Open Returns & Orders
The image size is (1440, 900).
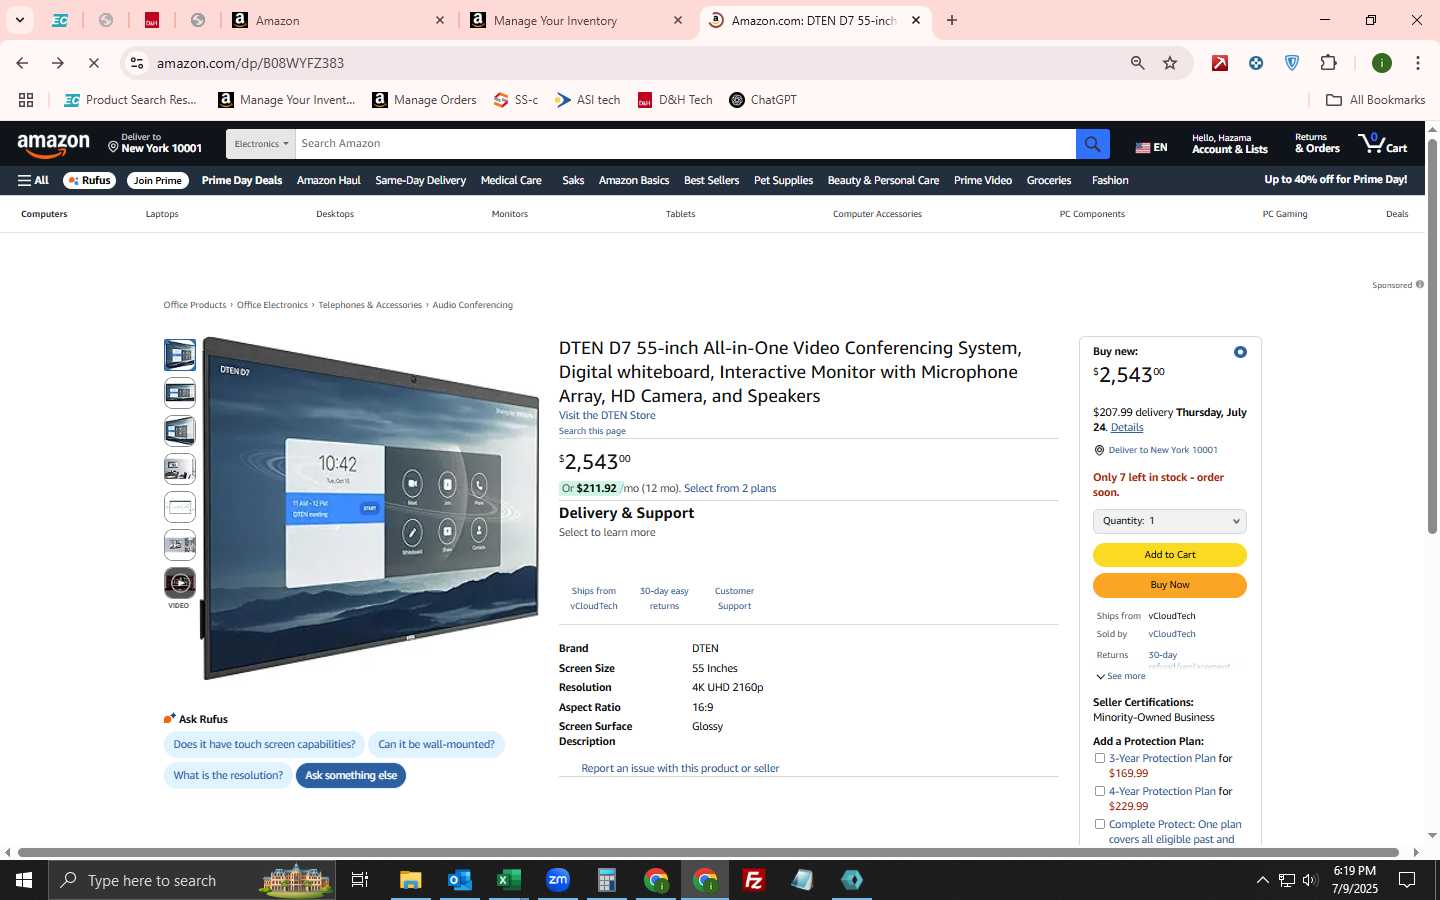(1317, 144)
